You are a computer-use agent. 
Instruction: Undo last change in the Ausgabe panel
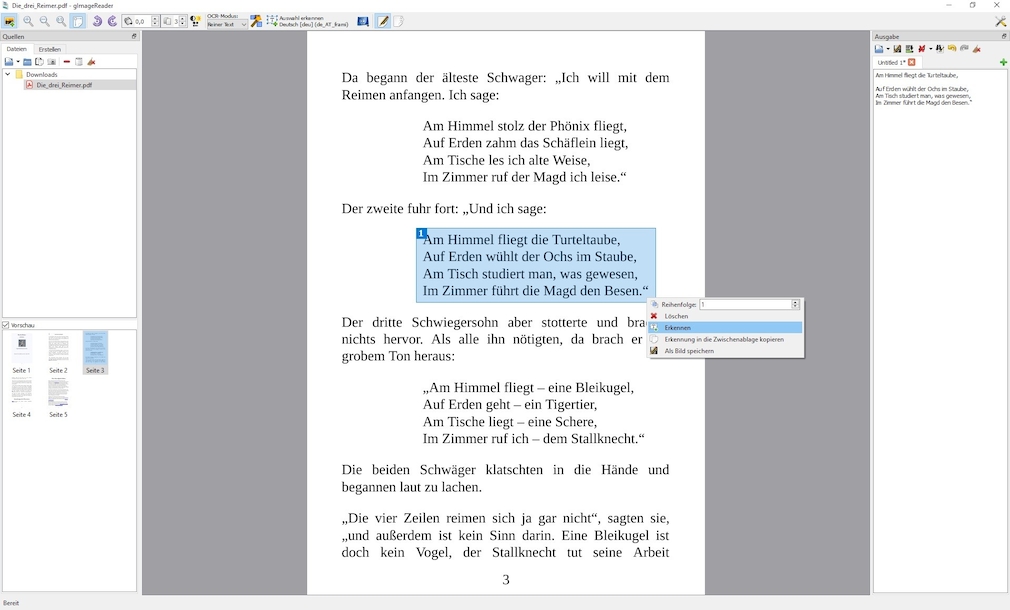click(x=952, y=49)
